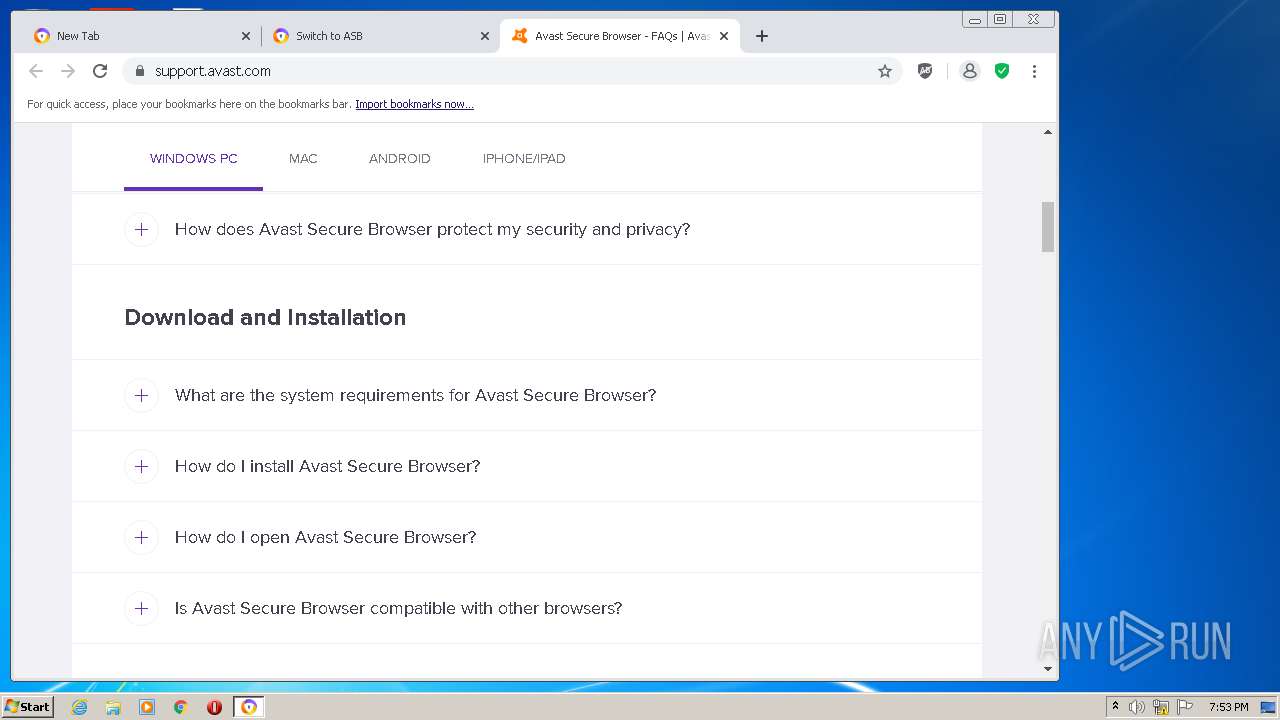Viewport: 1280px width, 720px height.
Task: Click 'How does Avast Secure Browser protect my security and privacy?'
Action: (432, 229)
